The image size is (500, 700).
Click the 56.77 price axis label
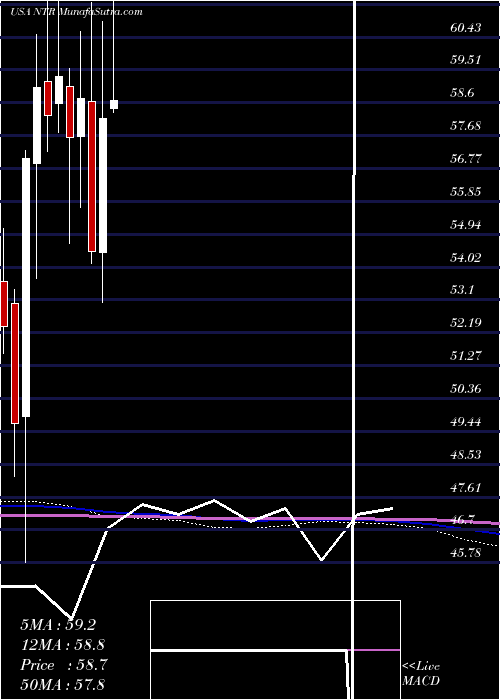tap(466, 159)
